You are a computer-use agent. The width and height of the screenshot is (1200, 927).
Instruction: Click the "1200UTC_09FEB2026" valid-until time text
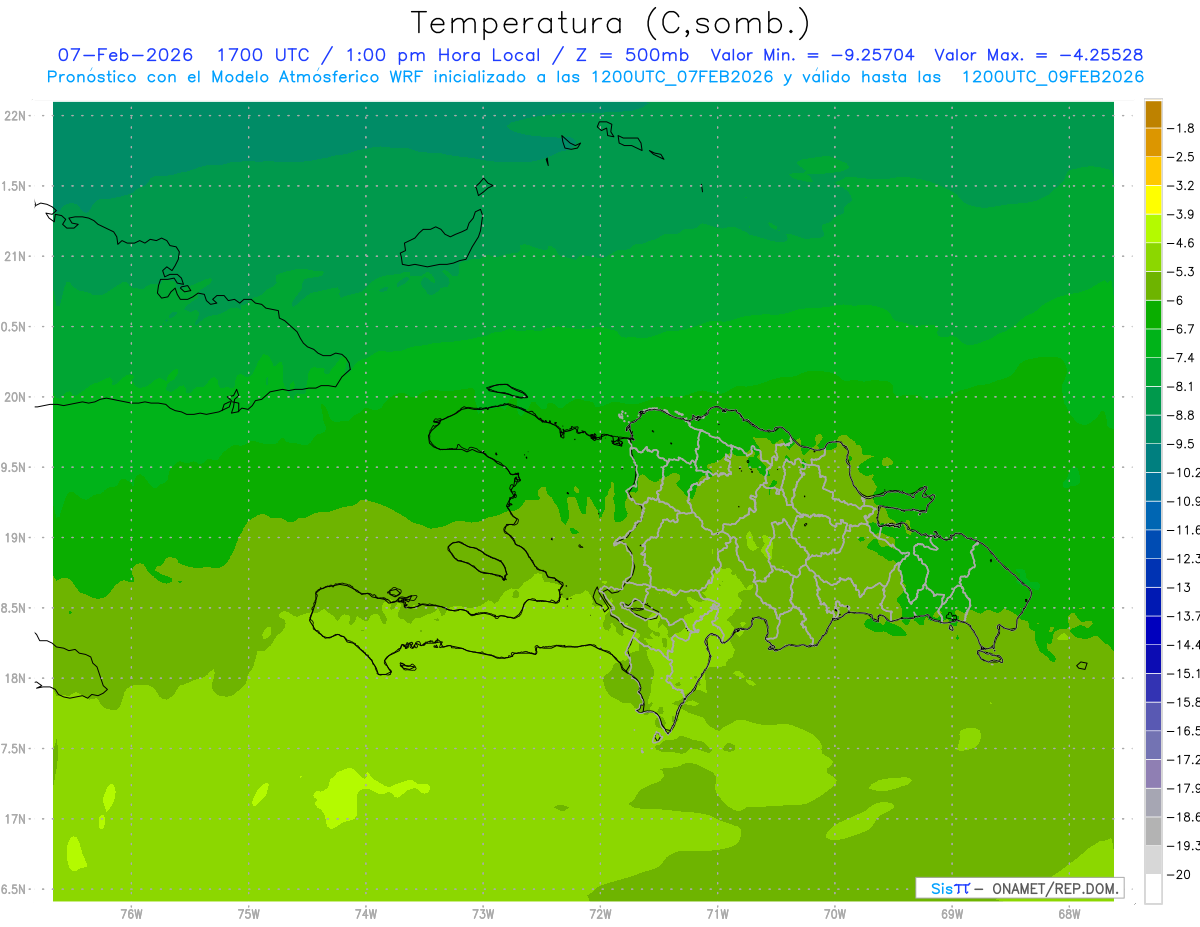[x=1053, y=77]
